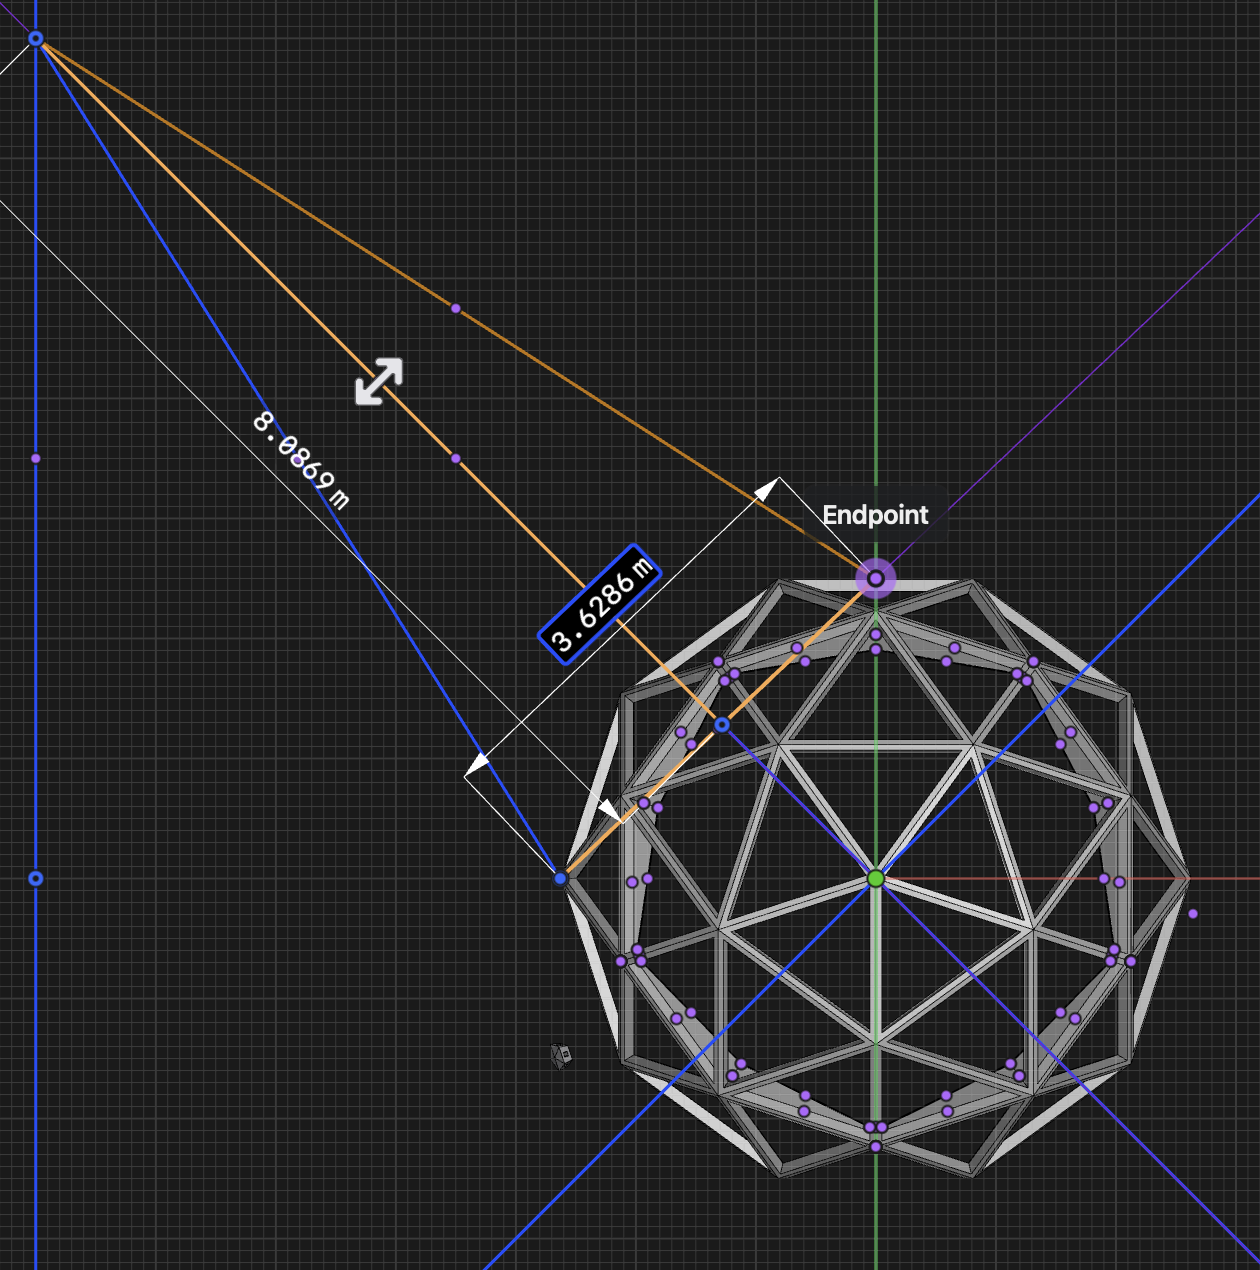Pick the purple midpoint on the upper dark-orange line
Image resolution: width=1260 pixels, height=1270 pixels.
(456, 309)
